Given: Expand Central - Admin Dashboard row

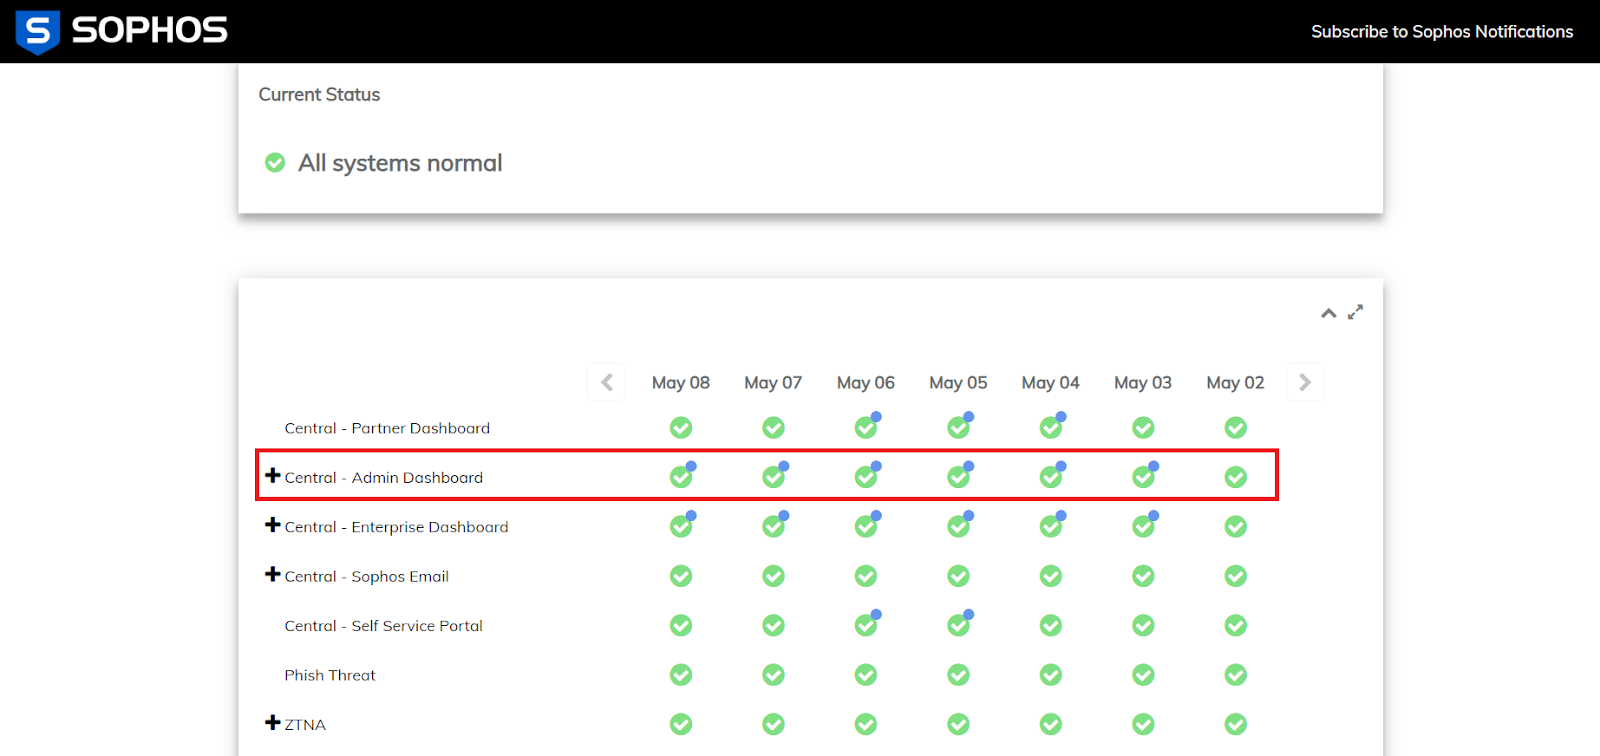Looking at the screenshot, I should coord(272,476).
